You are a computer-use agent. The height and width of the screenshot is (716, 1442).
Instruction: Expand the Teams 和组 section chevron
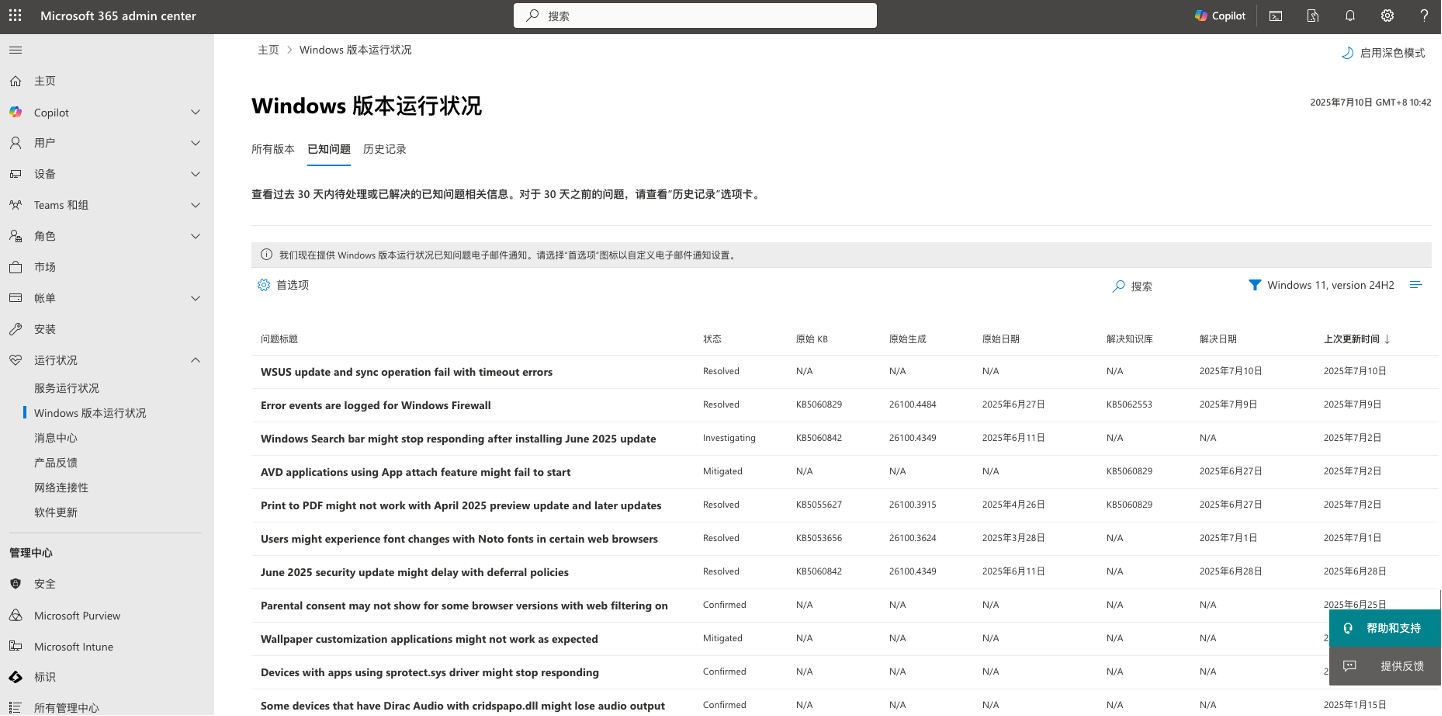pyautogui.click(x=196, y=205)
